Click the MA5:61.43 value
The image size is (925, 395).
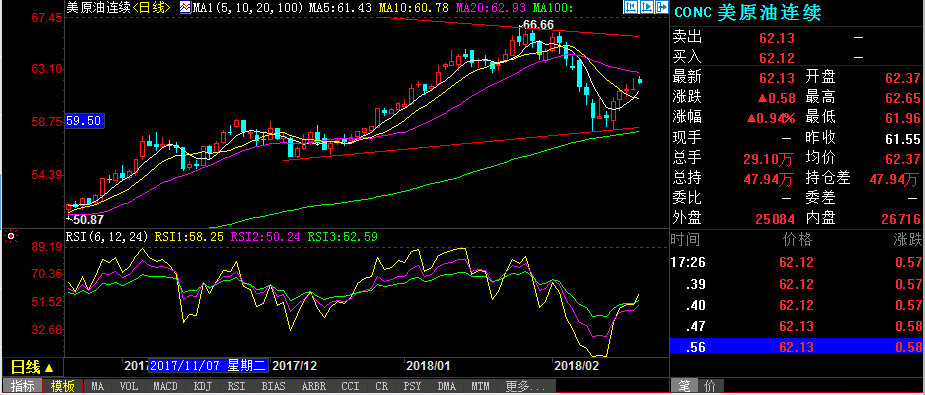click(x=340, y=8)
